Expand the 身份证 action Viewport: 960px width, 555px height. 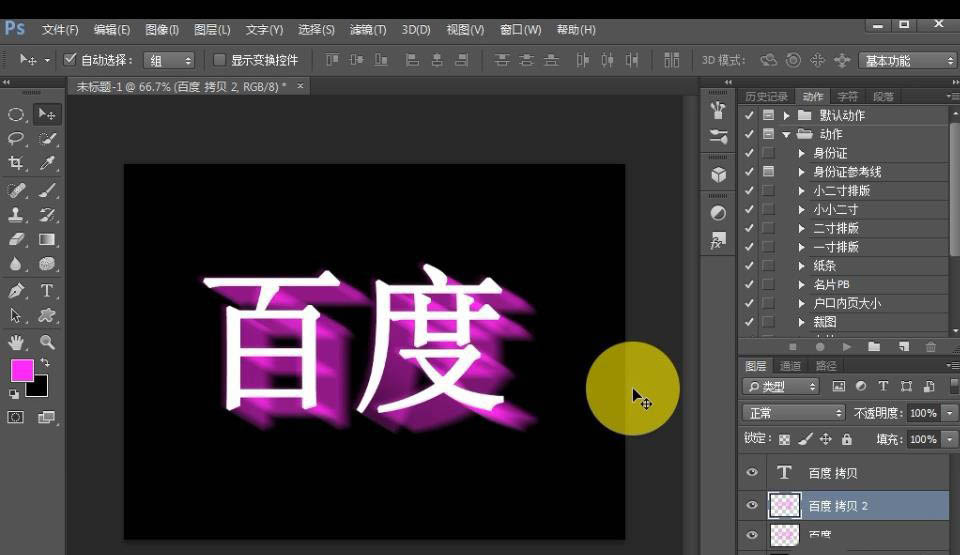click(801, 153)
